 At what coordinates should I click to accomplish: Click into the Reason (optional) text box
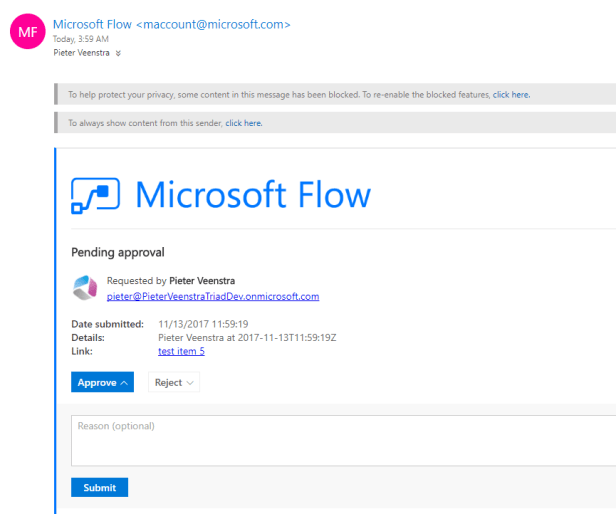click(x=343, y=441)
